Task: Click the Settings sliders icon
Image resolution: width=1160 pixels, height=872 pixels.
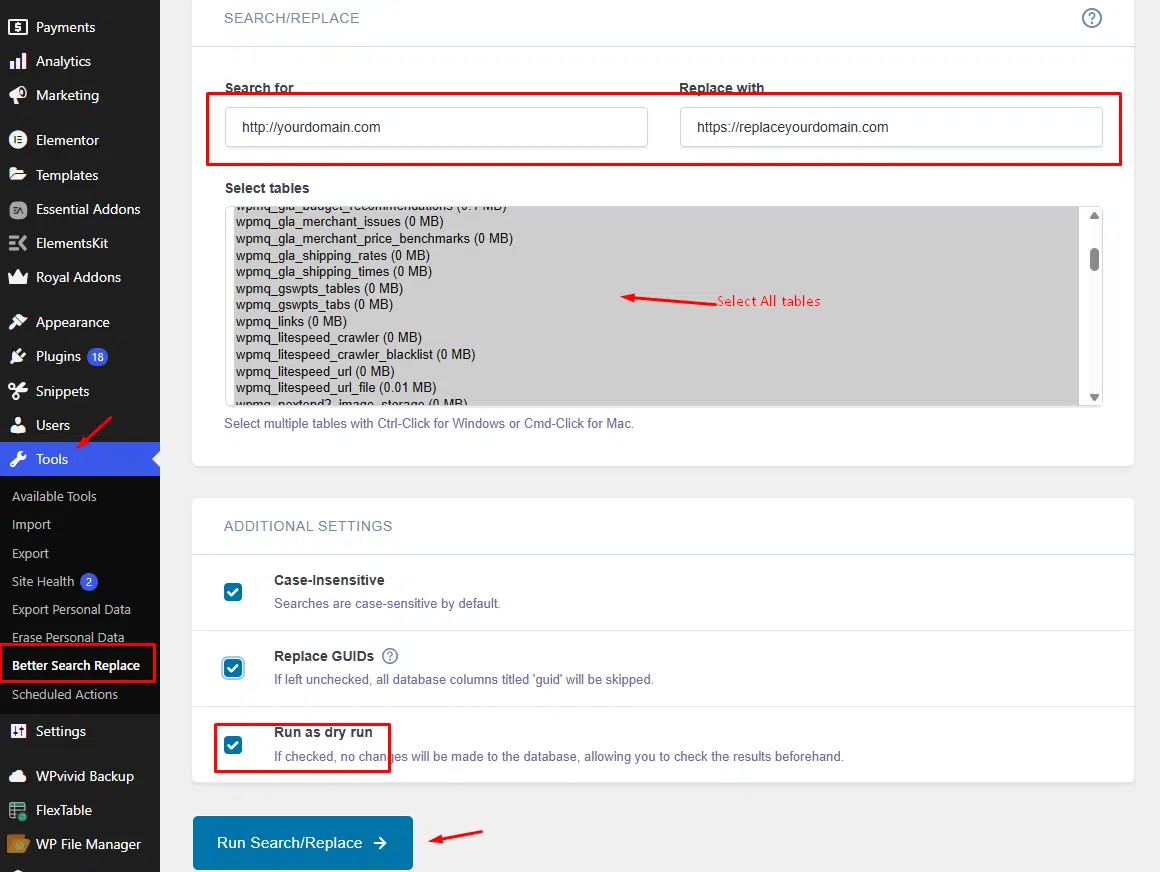Action: pyautogui.click(x=18, y=731)
